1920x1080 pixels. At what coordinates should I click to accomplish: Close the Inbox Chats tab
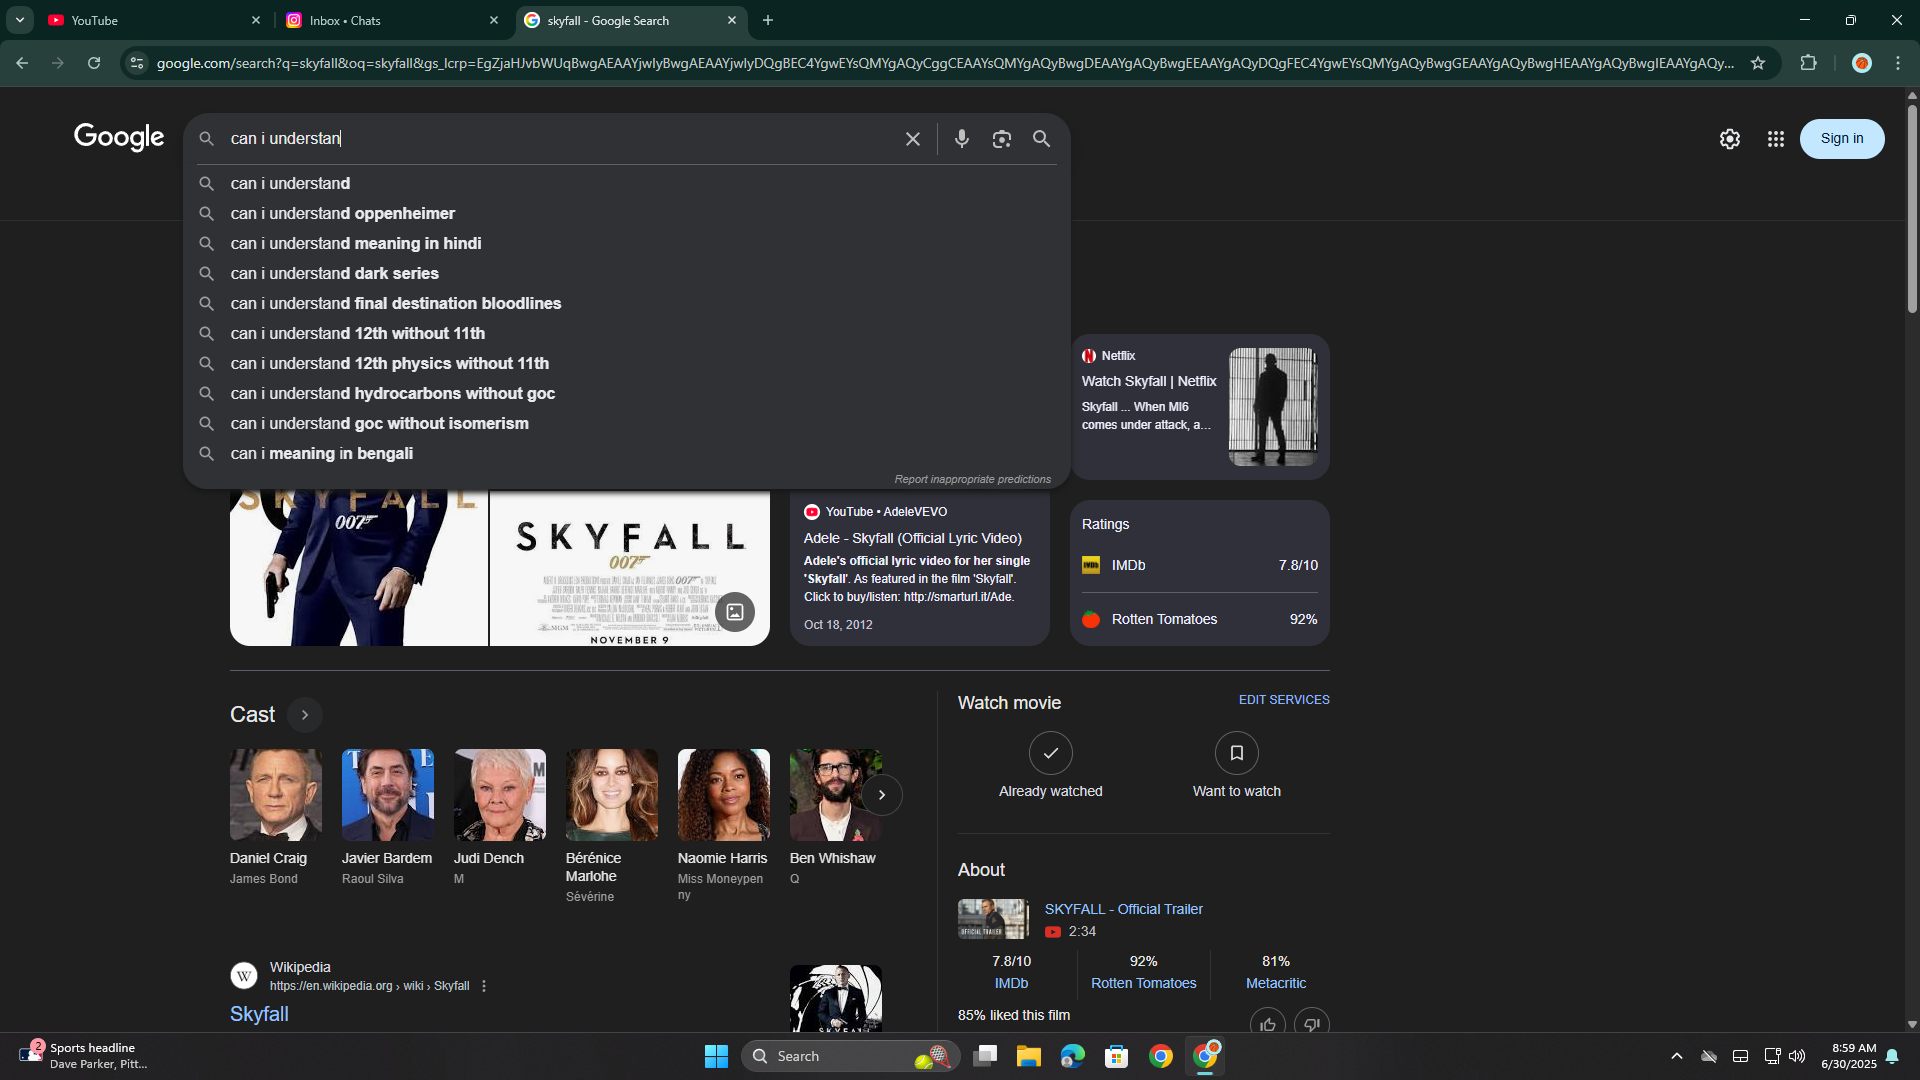493,20
